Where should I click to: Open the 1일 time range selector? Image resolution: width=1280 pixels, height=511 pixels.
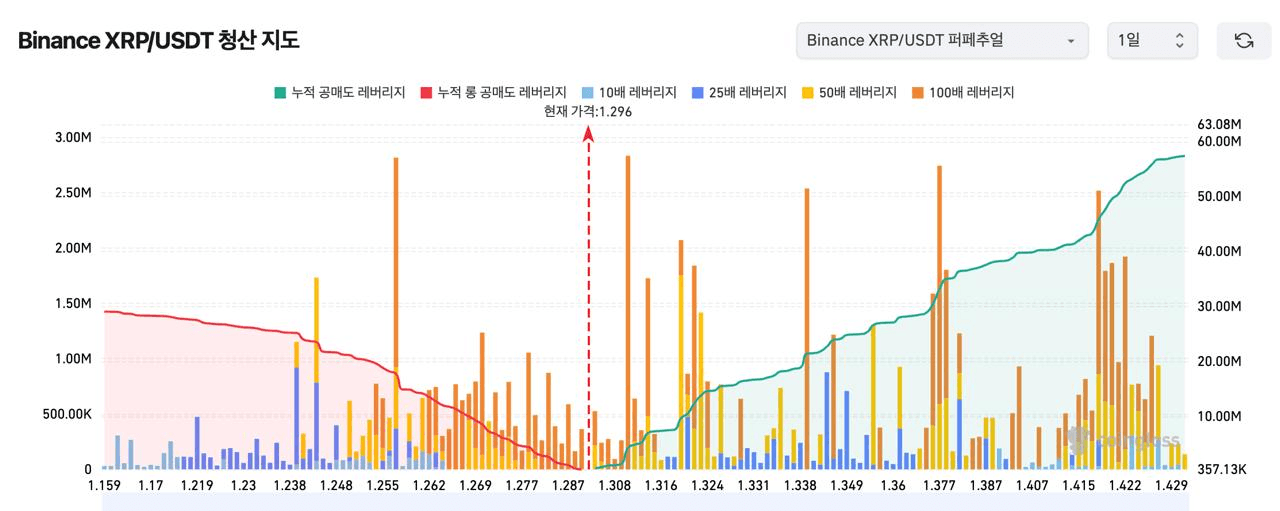[1151, 41]
